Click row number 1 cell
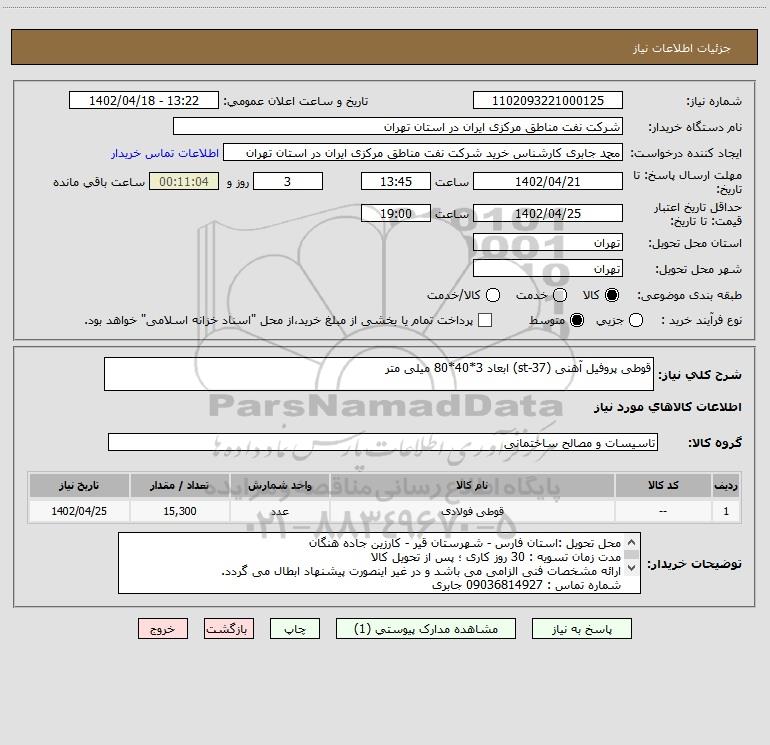Screen dimensions: 770x745 (726, 511)
